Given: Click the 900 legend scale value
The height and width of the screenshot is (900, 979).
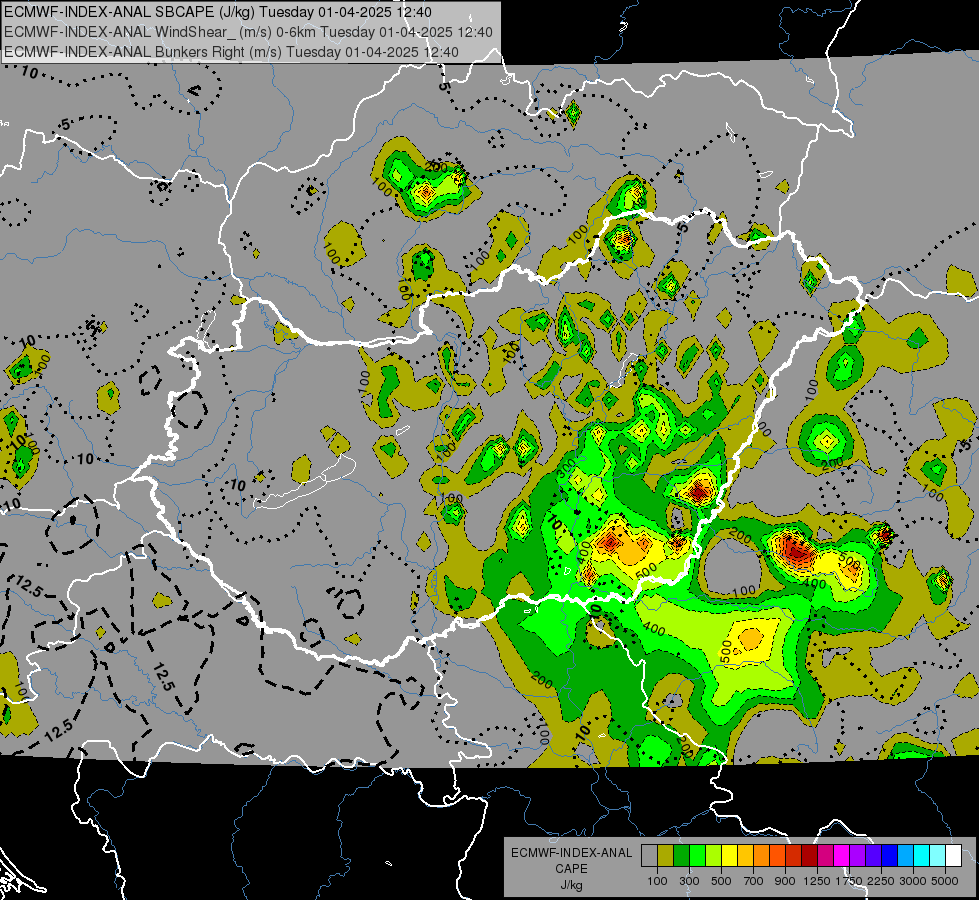Looking at the screenshot, I should tap(785, 881).
